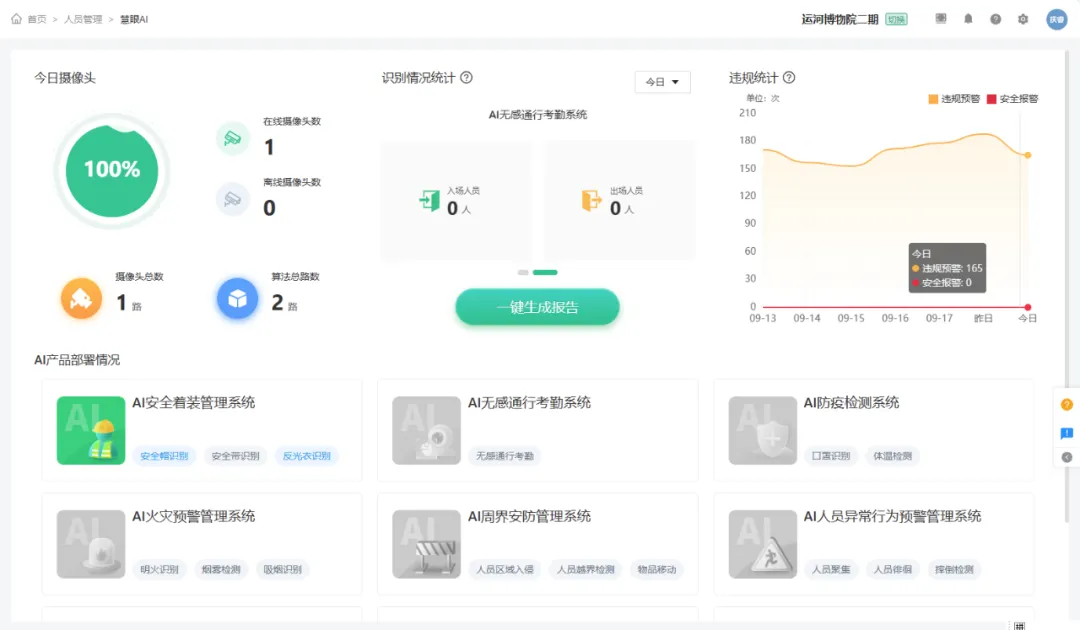
Task: Open the AI无感通行考勤系统 thumbnail
Action: (426, 430)
